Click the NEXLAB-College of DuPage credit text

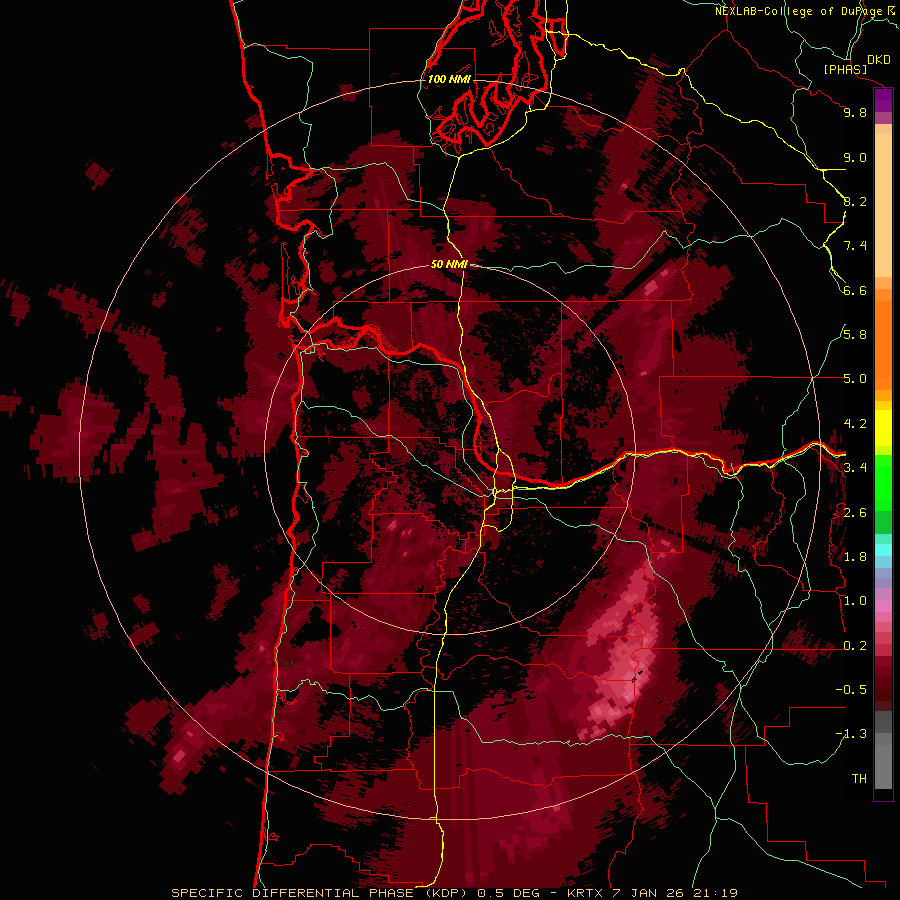(x=799, y=11)
